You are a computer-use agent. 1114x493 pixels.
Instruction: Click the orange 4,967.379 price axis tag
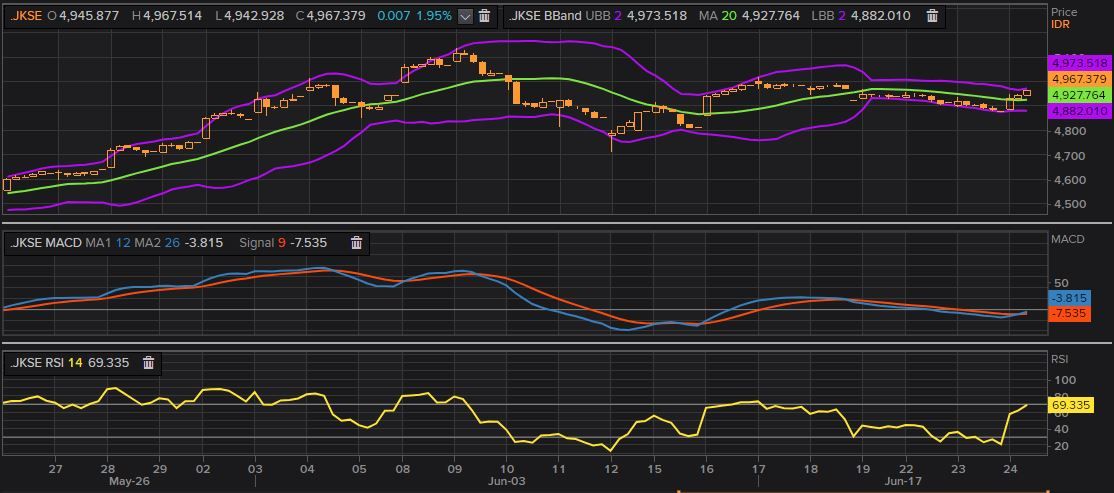[1079, 79]
